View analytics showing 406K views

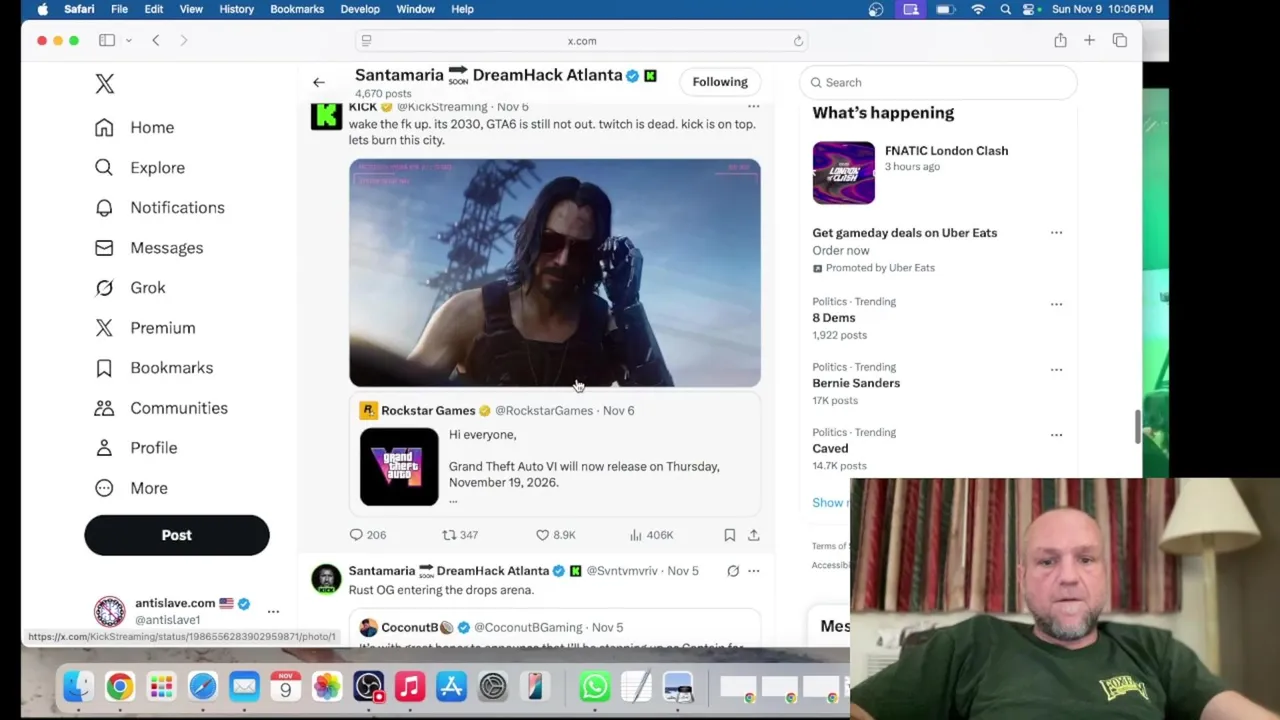(651, 535)
